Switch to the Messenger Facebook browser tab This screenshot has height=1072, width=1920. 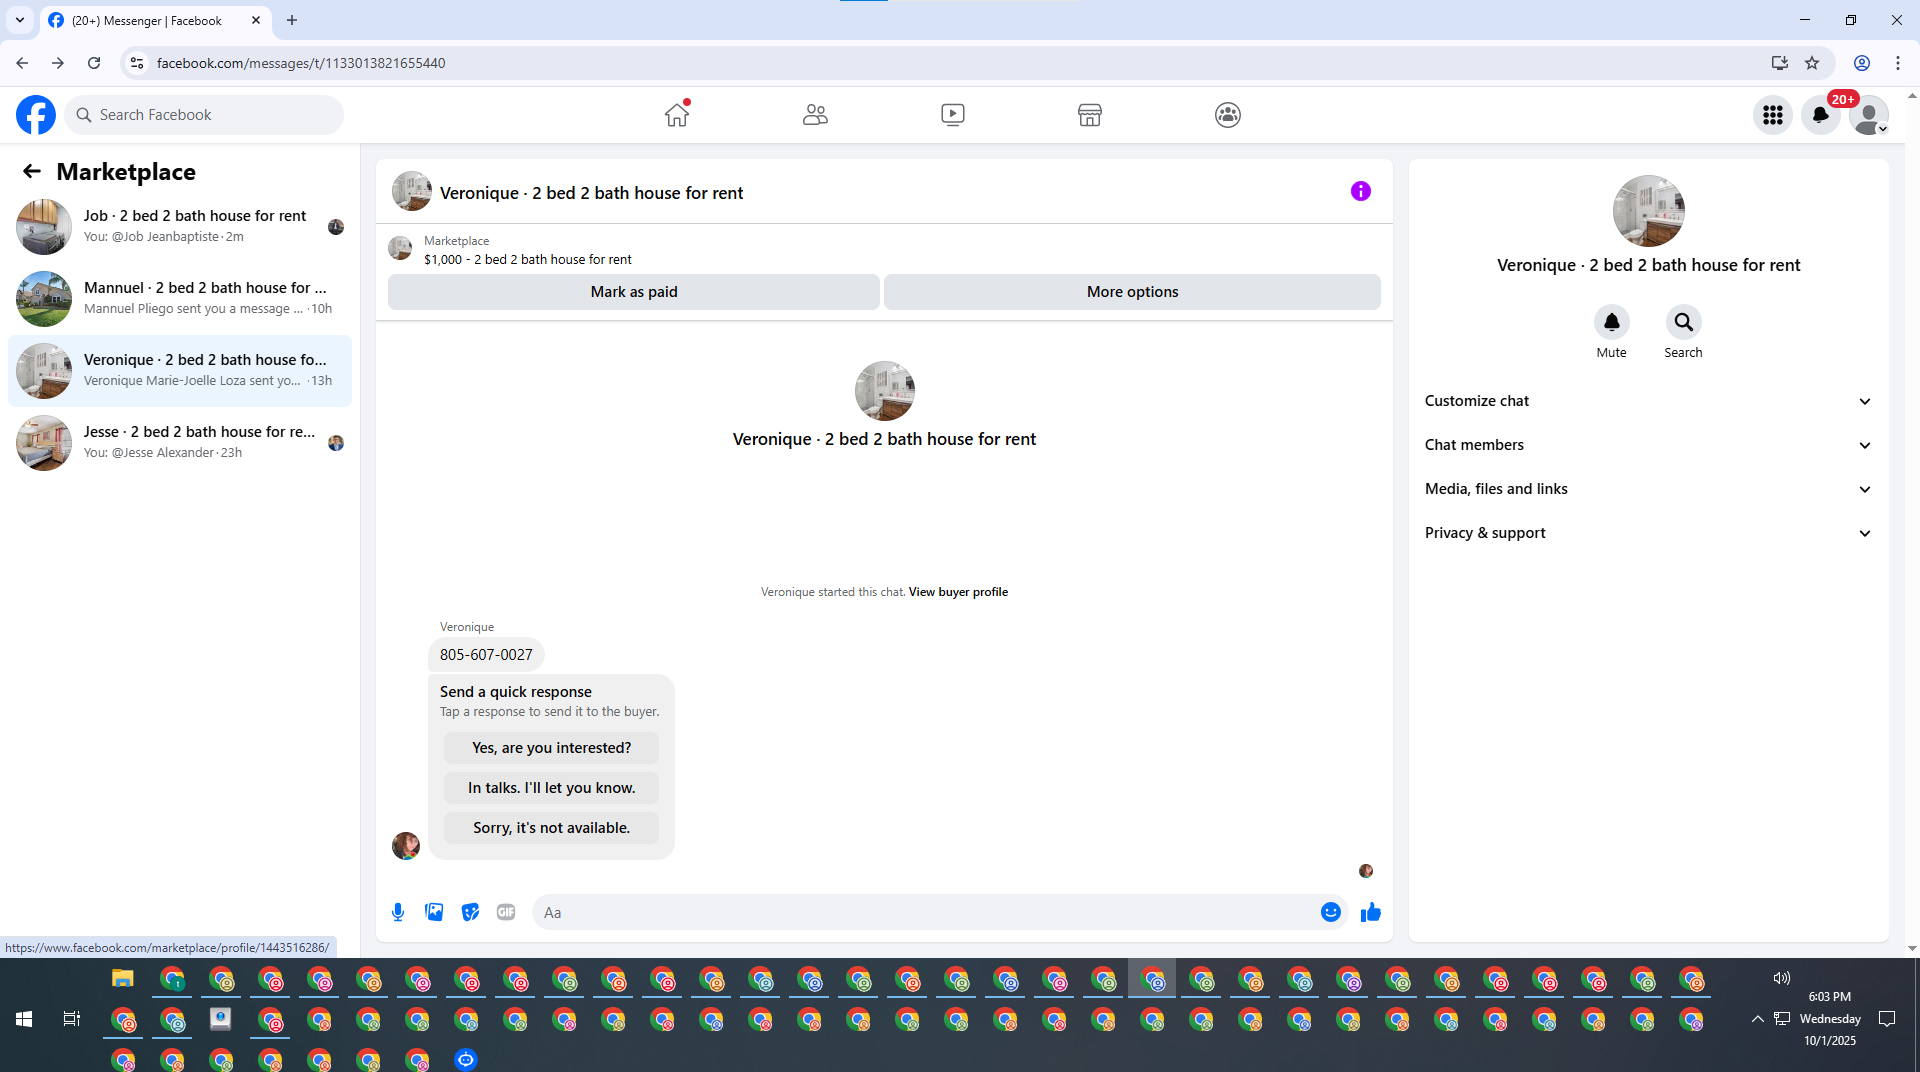click(155, 20)
